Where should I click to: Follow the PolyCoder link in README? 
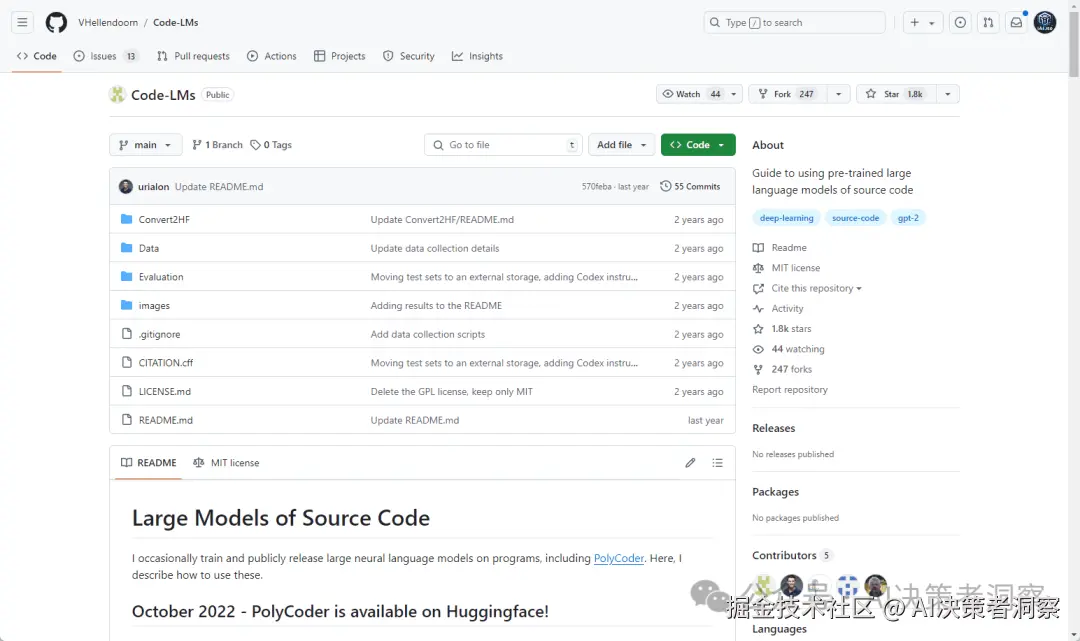(x=619, y=558)
